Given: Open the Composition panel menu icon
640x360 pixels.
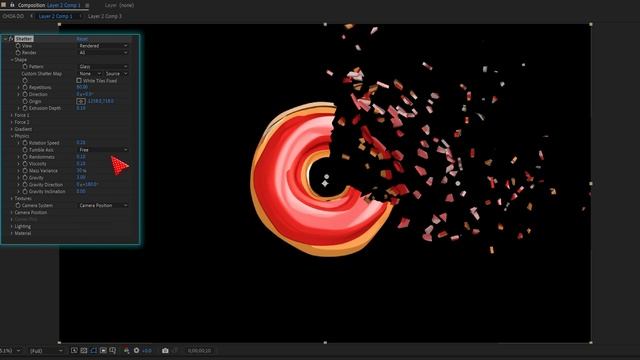Looking at the screenshot, I should [x=87, y=5].
